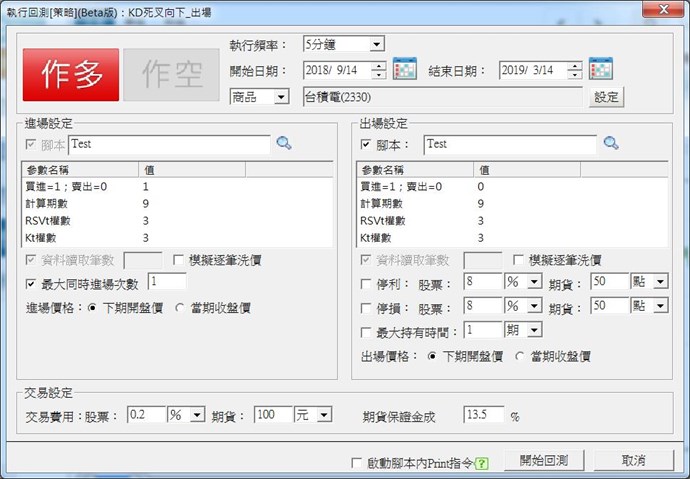Screen dimensions: 690x479
Task: Open the futures transaction fee 元 dropdown
Action: (324, 414)
